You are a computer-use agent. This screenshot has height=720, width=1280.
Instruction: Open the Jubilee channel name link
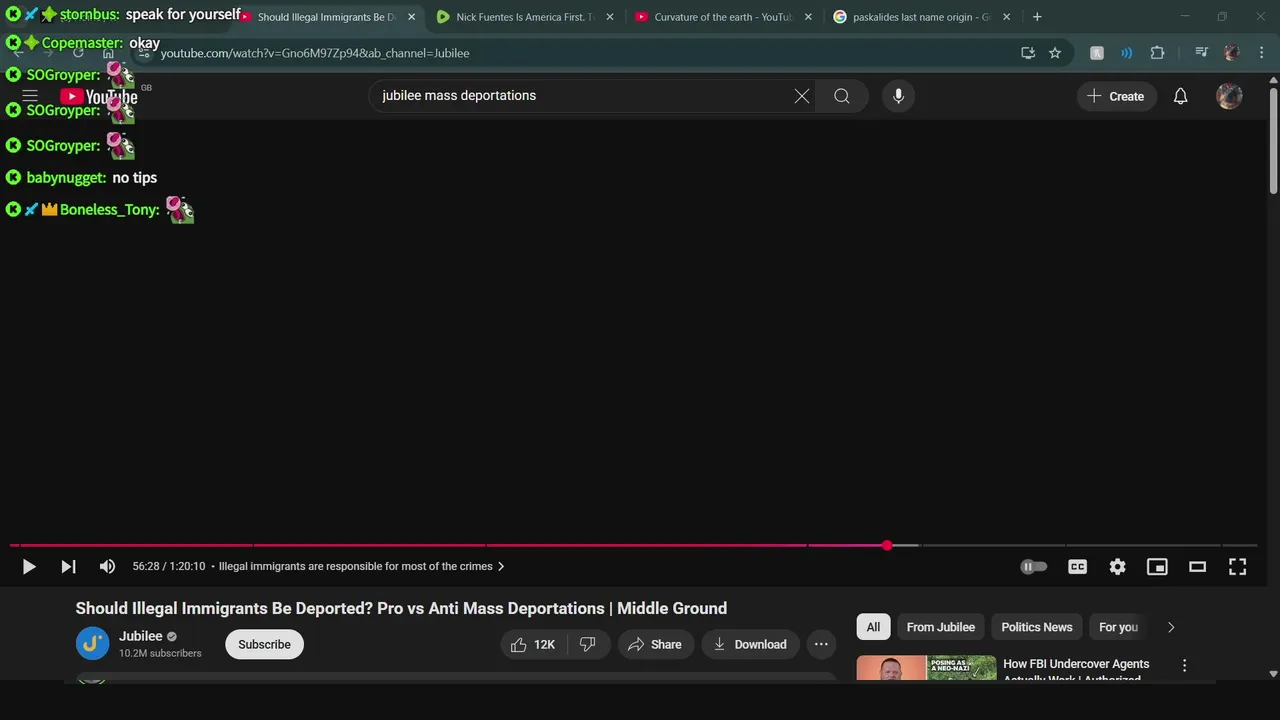coord(140,636)
